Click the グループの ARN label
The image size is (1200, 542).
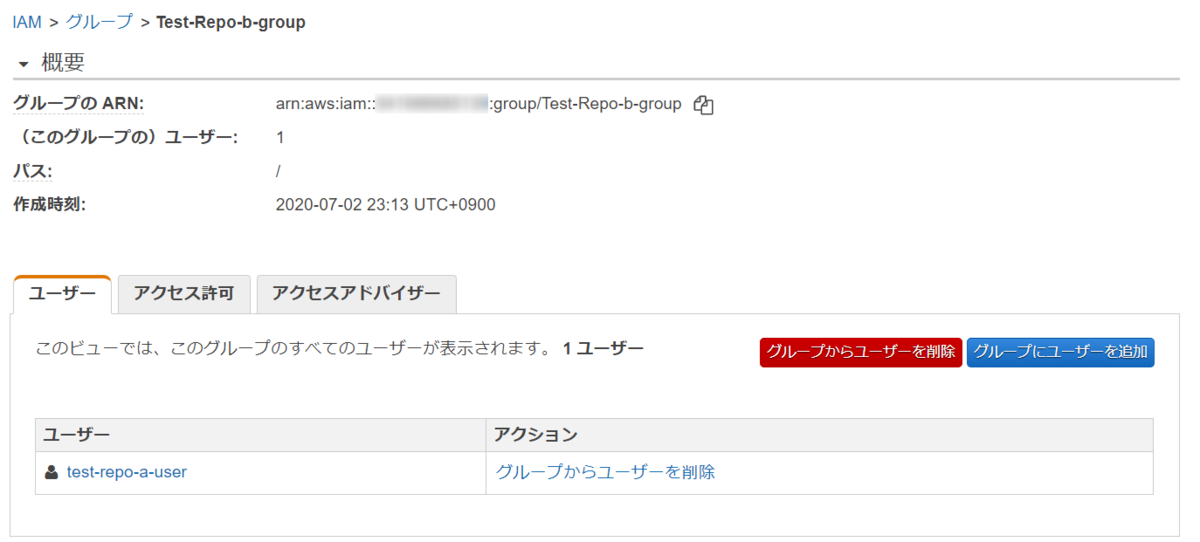pos(79,103)
